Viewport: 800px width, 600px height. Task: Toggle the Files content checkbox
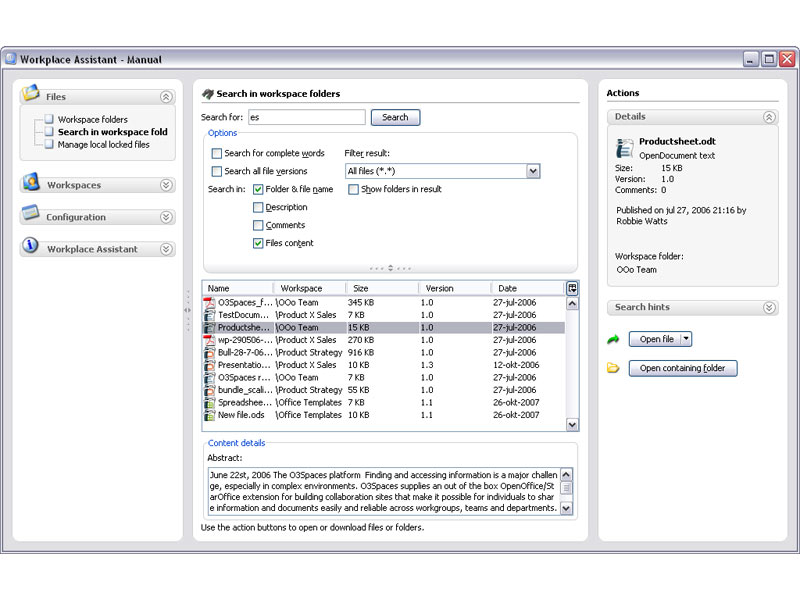(x=258, y=243)
